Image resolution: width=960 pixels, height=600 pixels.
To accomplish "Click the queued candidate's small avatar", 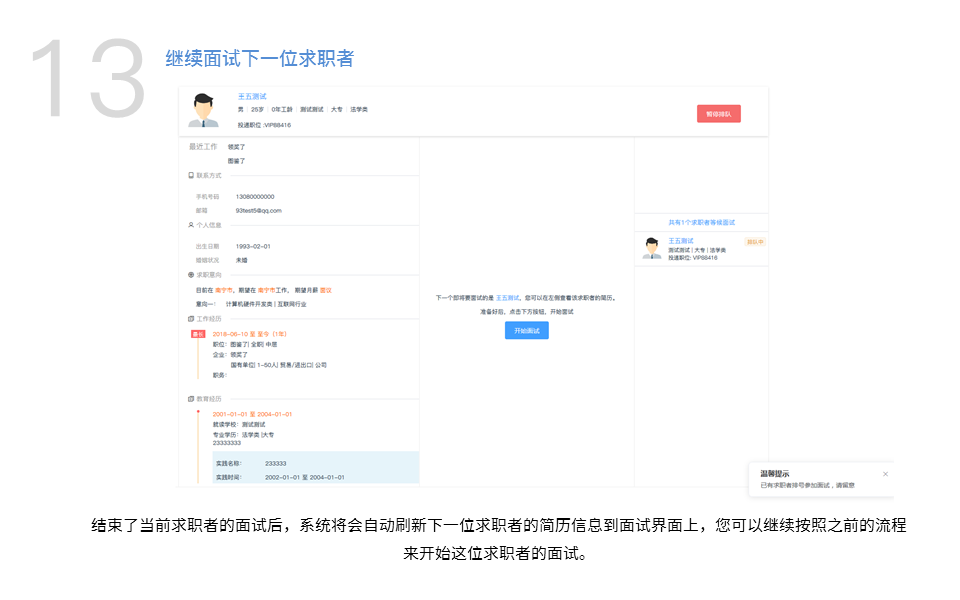I will [x=652, y=248].
